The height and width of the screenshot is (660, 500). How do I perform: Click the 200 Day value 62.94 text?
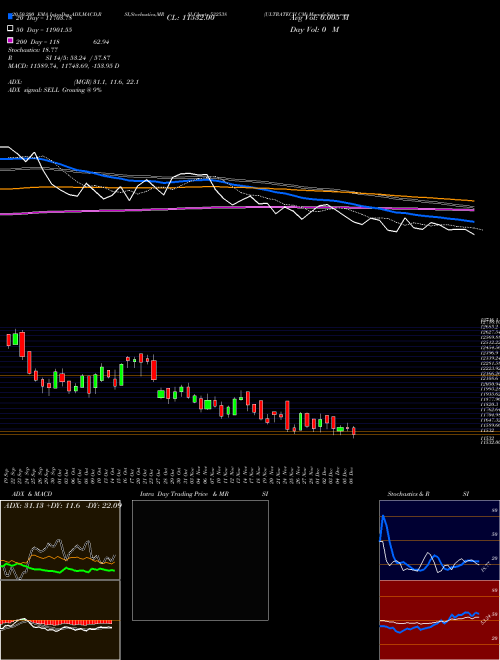101,42
